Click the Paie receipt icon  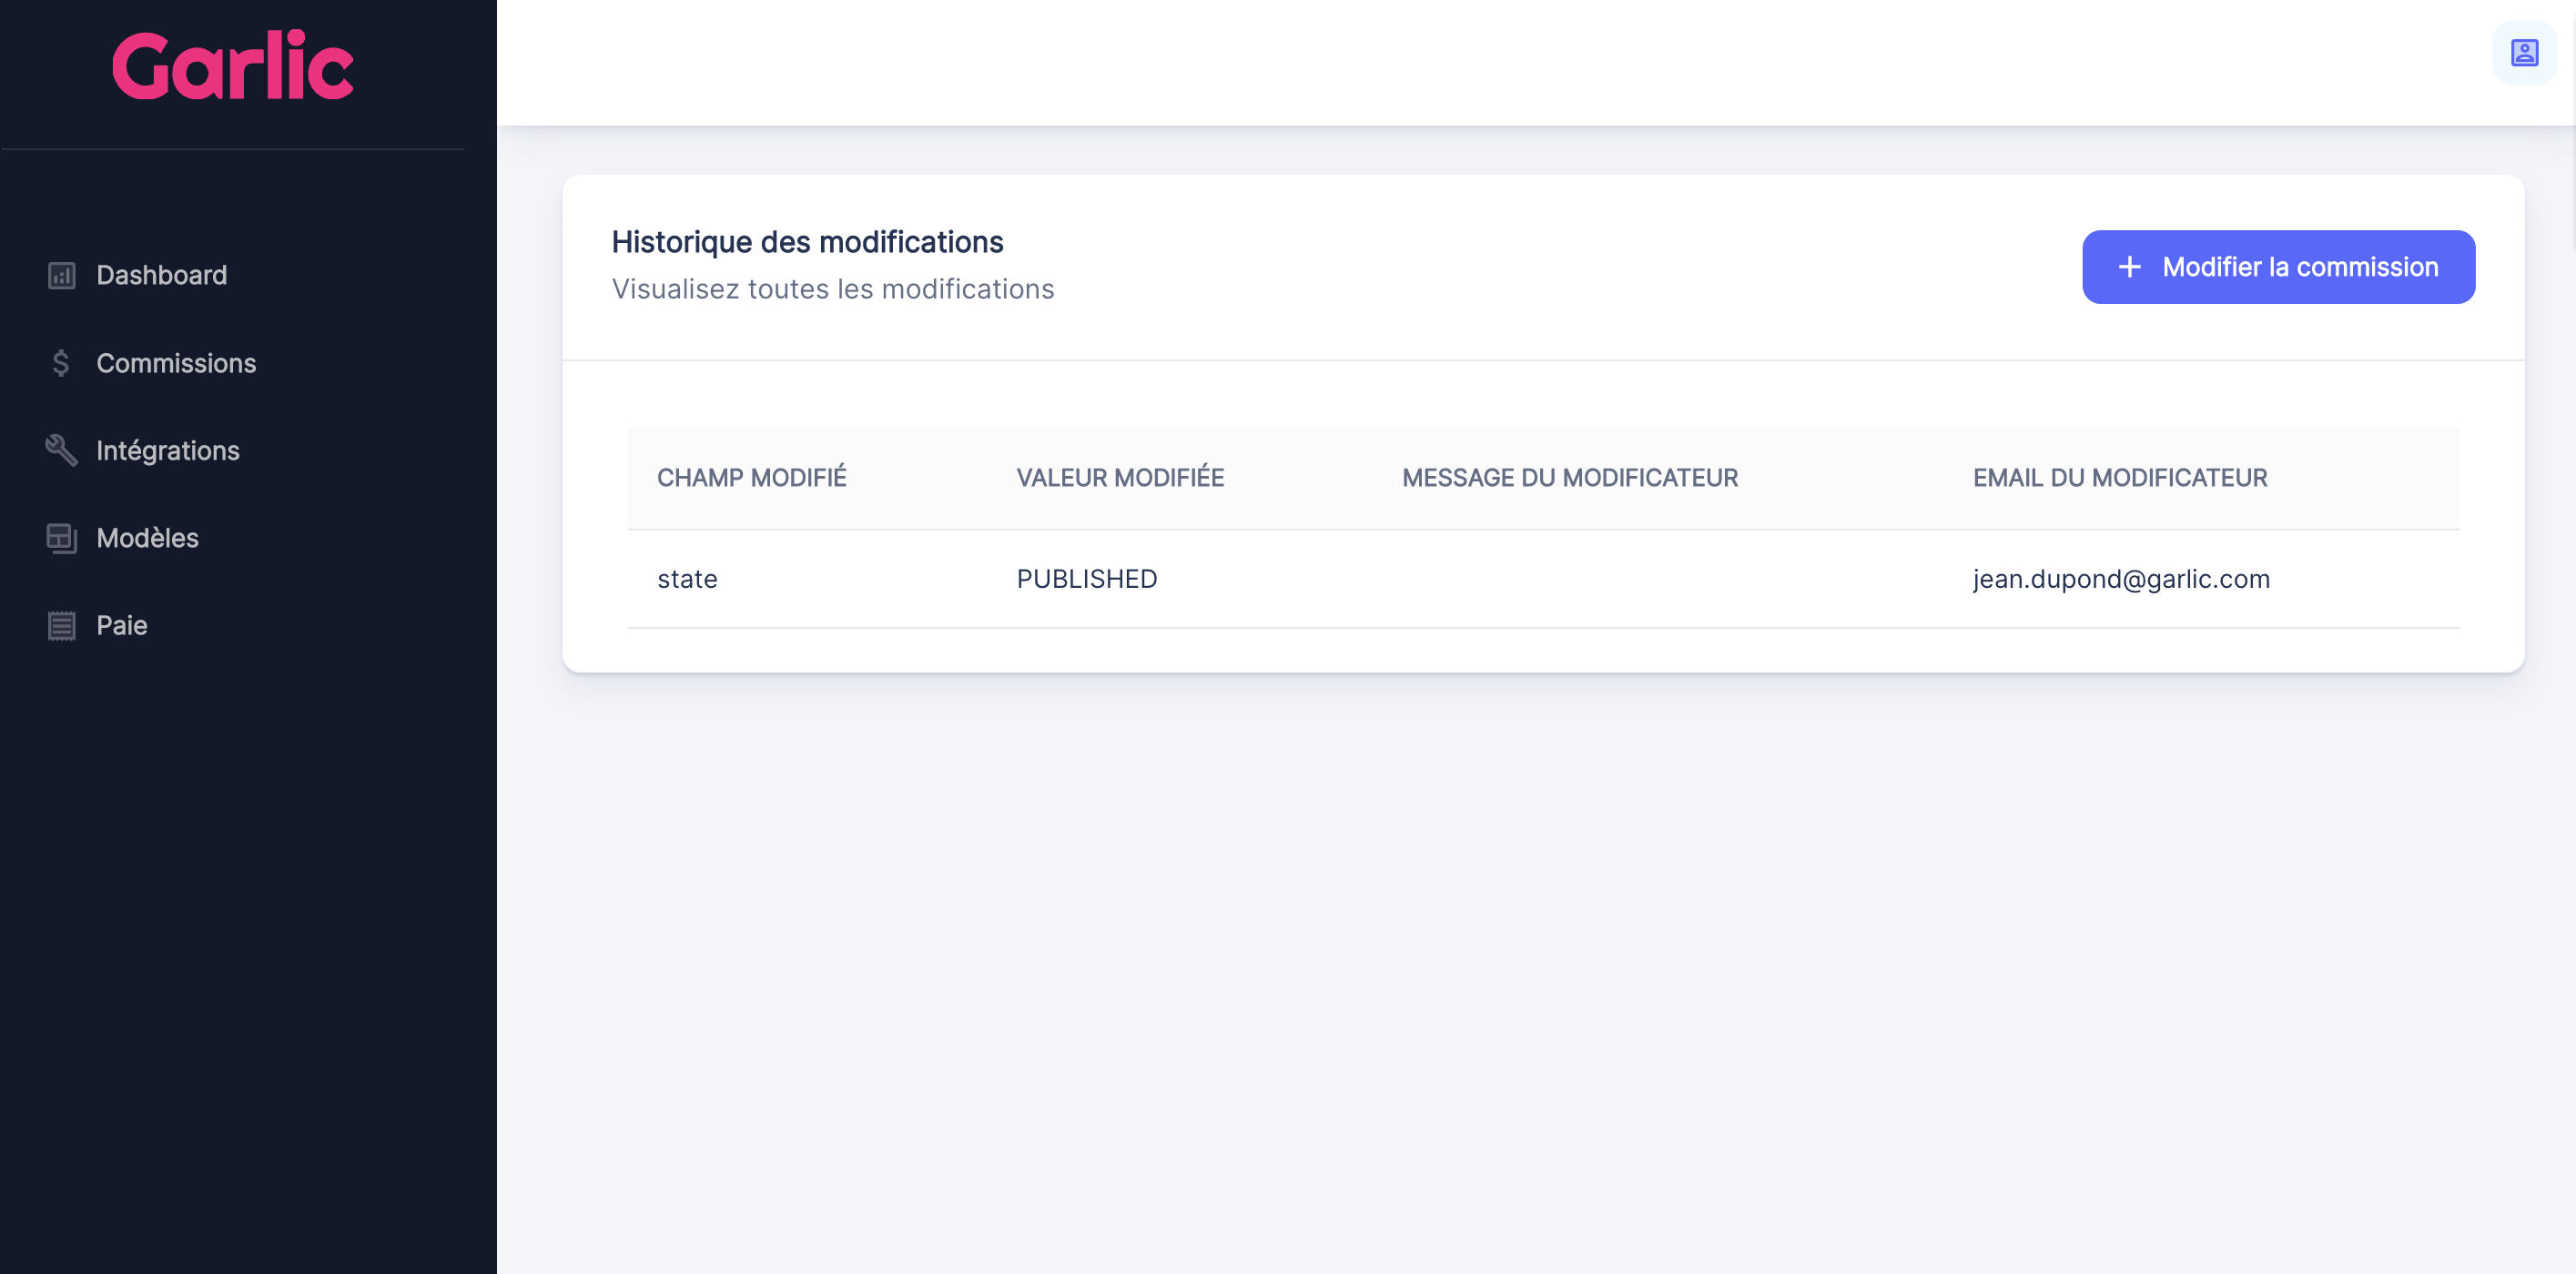pos(61,626)
